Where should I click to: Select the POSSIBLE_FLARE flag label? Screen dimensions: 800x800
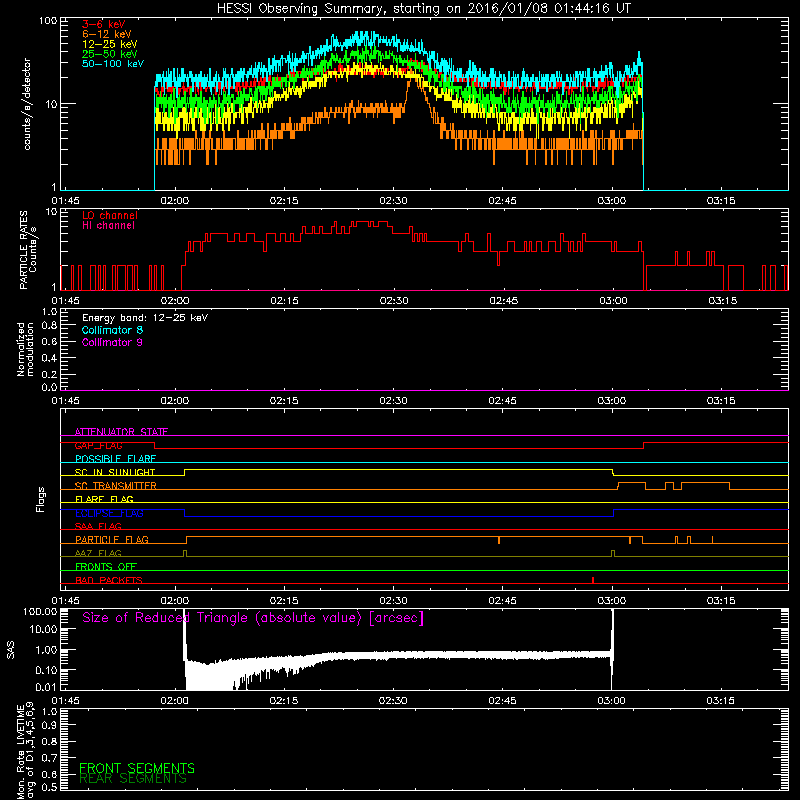pyautogui.click(x=115, y=459)
